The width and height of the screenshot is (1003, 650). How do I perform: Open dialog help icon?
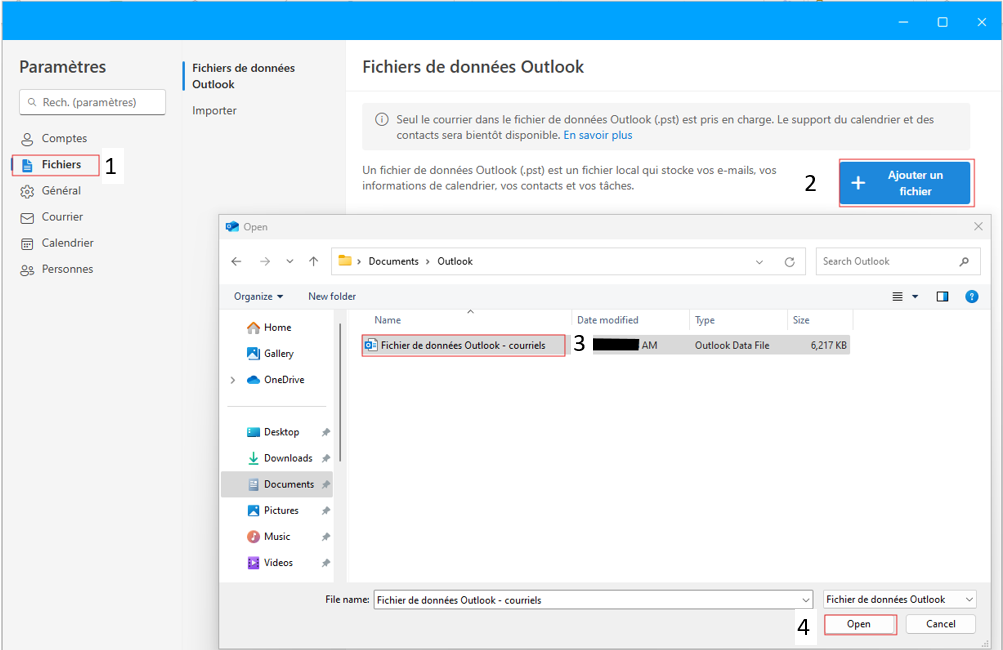972,296
